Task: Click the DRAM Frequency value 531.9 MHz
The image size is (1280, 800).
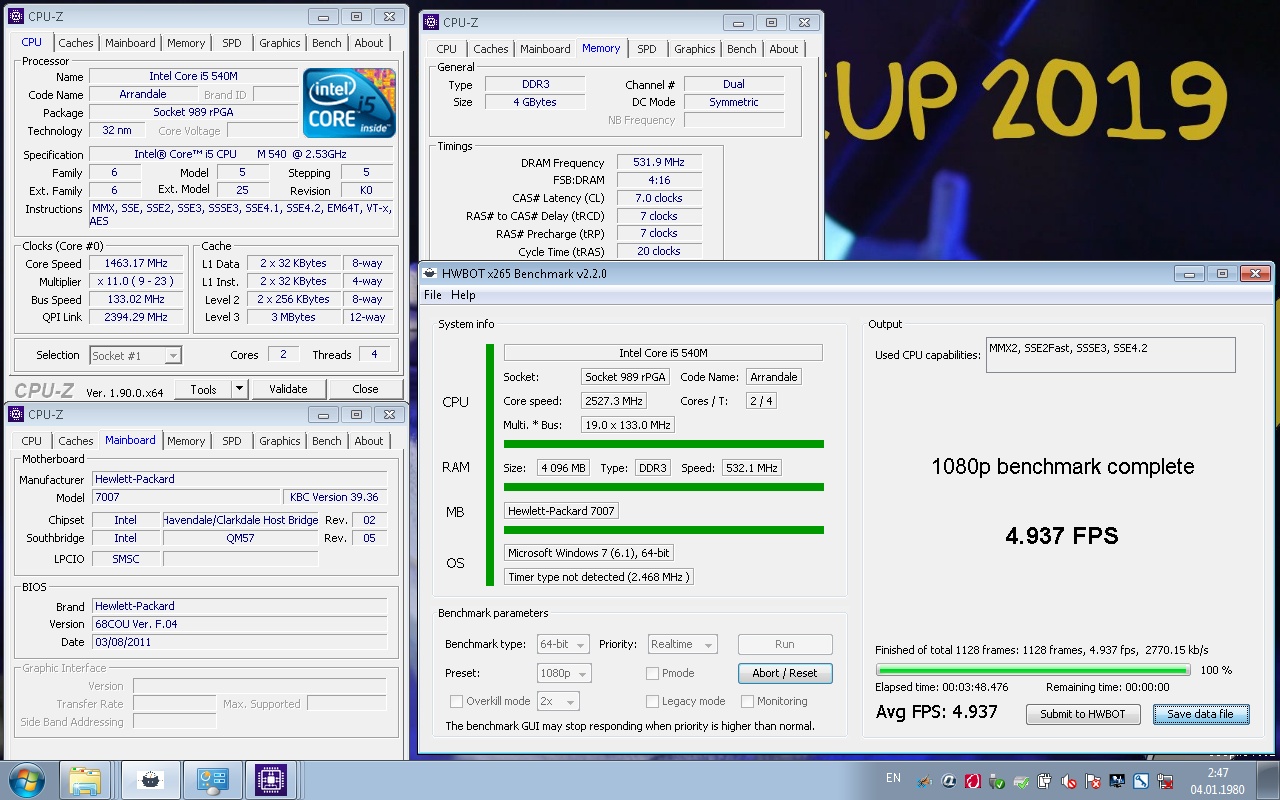Action: [x=659, y=163]
